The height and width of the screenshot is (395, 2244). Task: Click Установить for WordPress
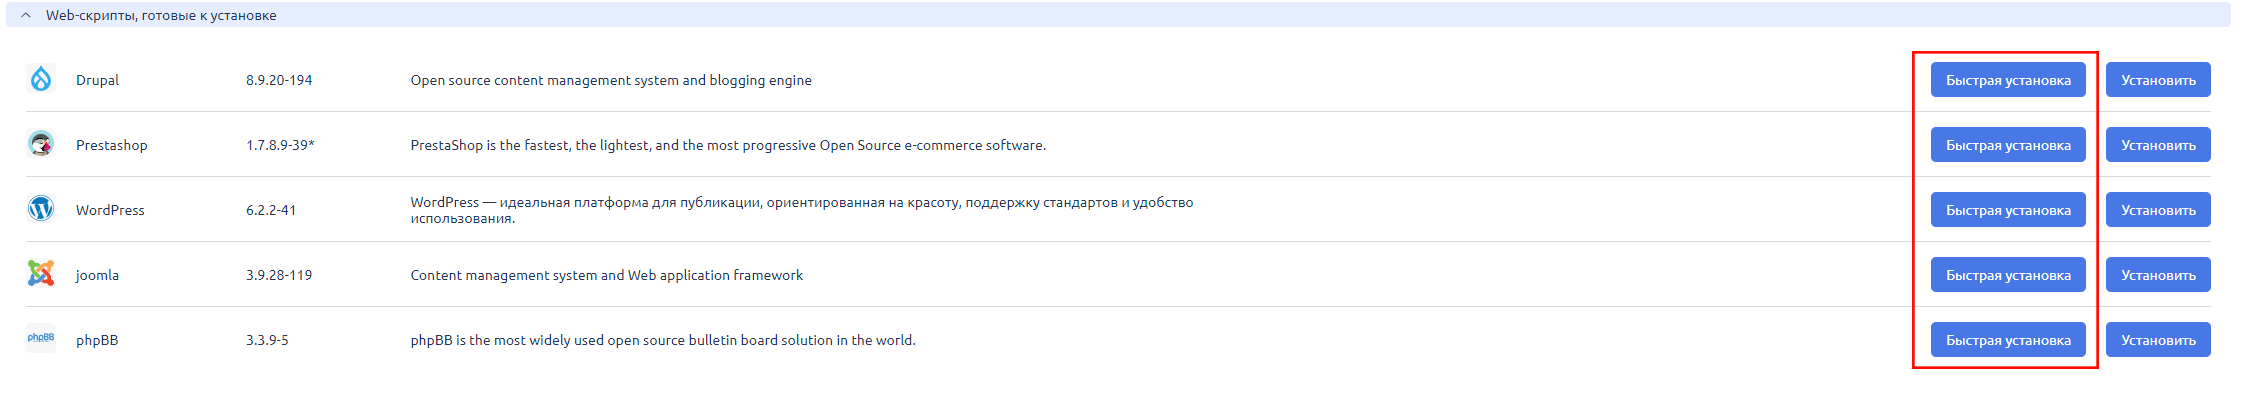(2158, 210)
